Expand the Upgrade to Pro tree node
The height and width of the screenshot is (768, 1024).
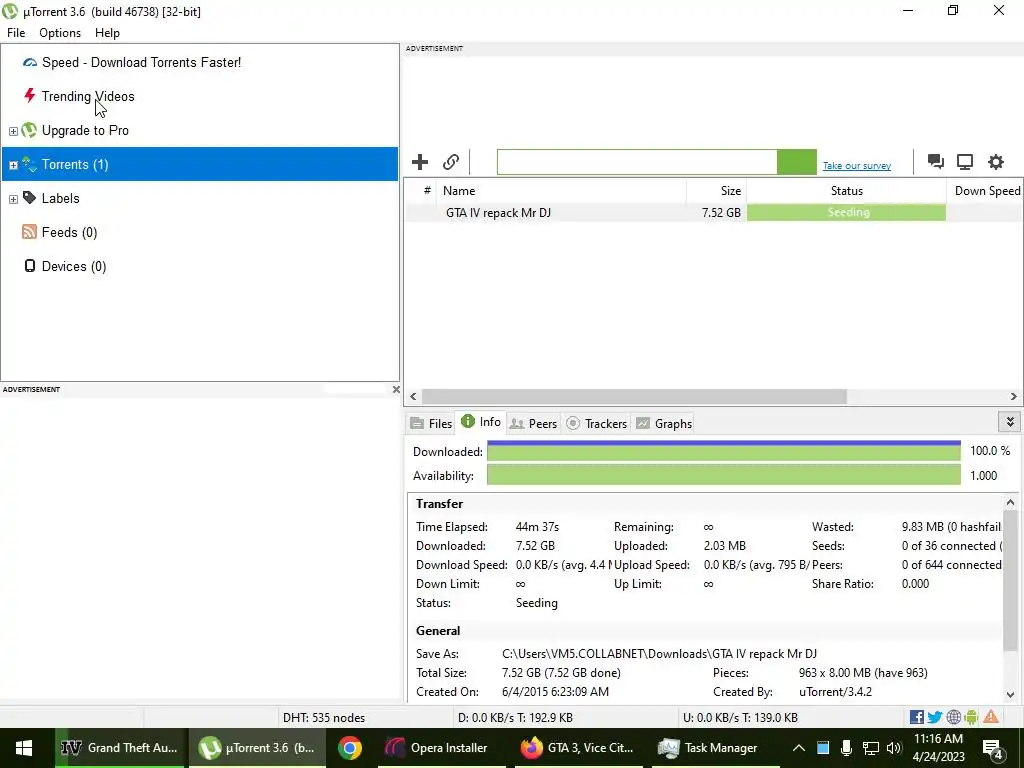click(13, 131)
